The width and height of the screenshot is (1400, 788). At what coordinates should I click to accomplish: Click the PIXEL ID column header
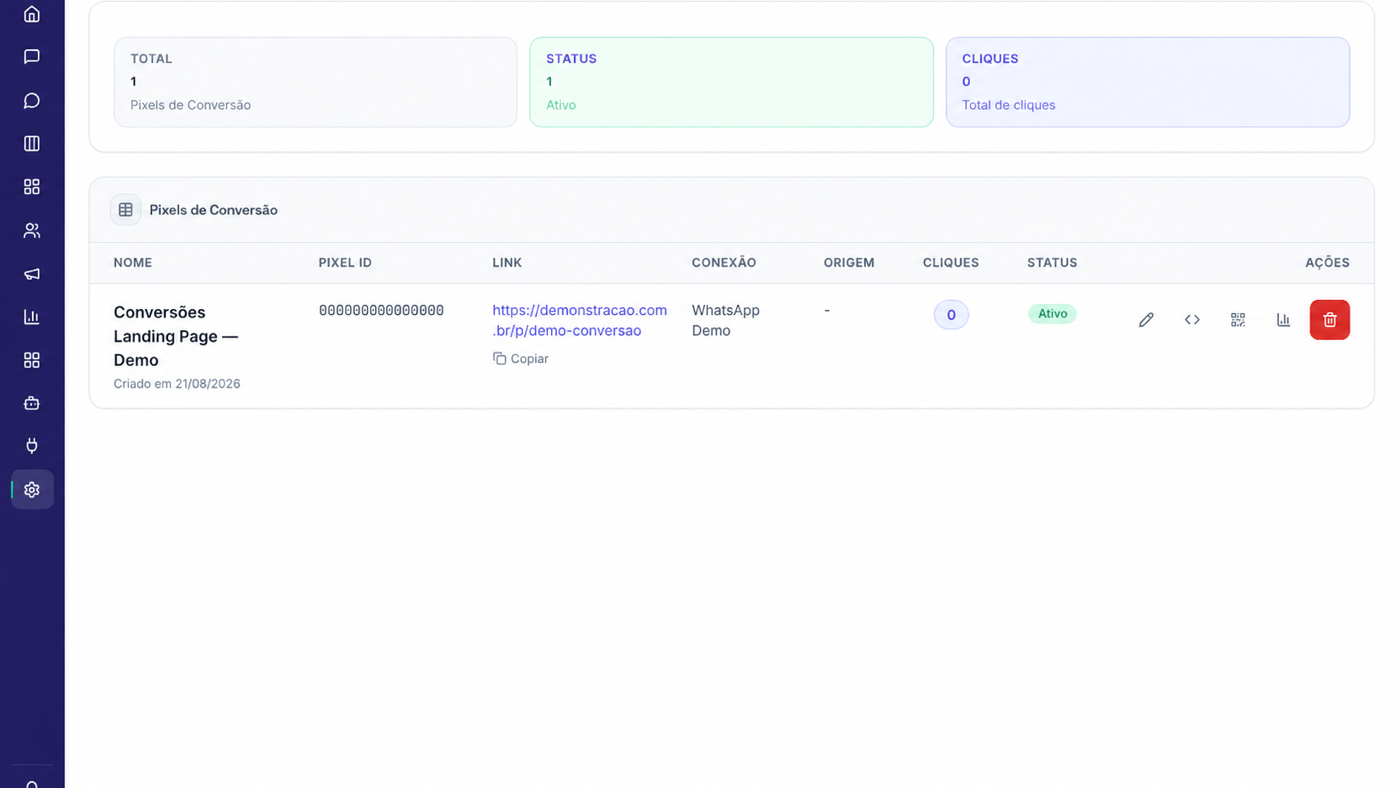pos(345,263)
